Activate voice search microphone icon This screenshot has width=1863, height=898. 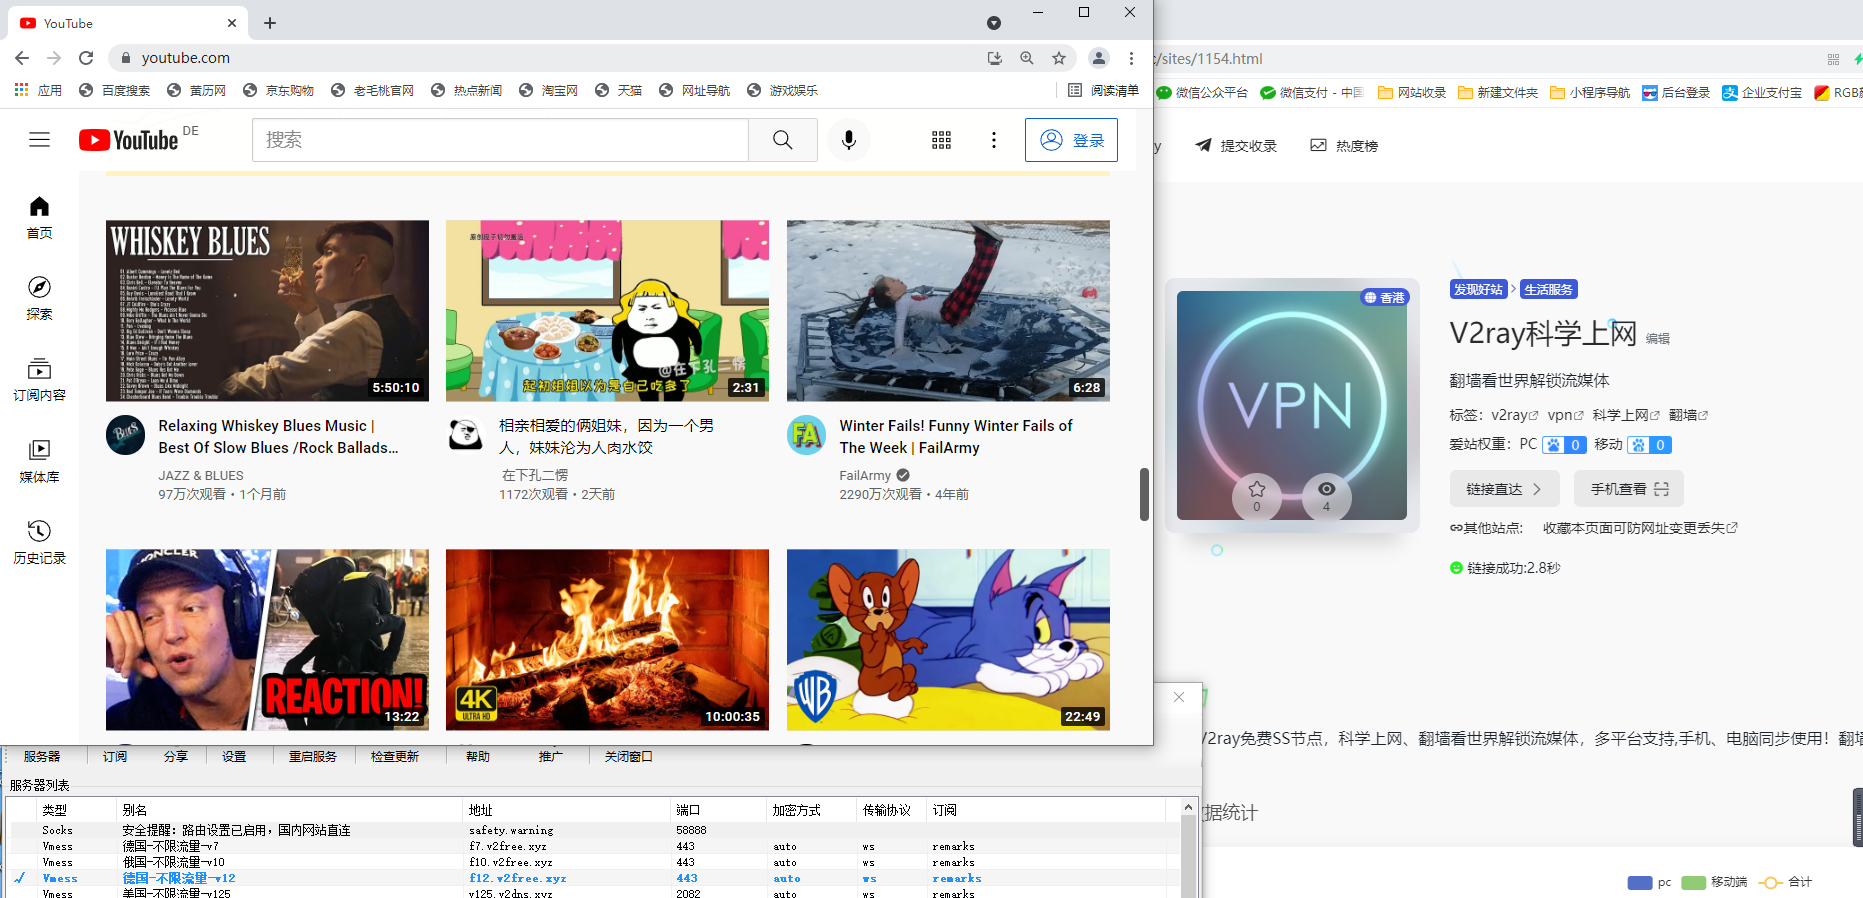[x=849, y=140]
